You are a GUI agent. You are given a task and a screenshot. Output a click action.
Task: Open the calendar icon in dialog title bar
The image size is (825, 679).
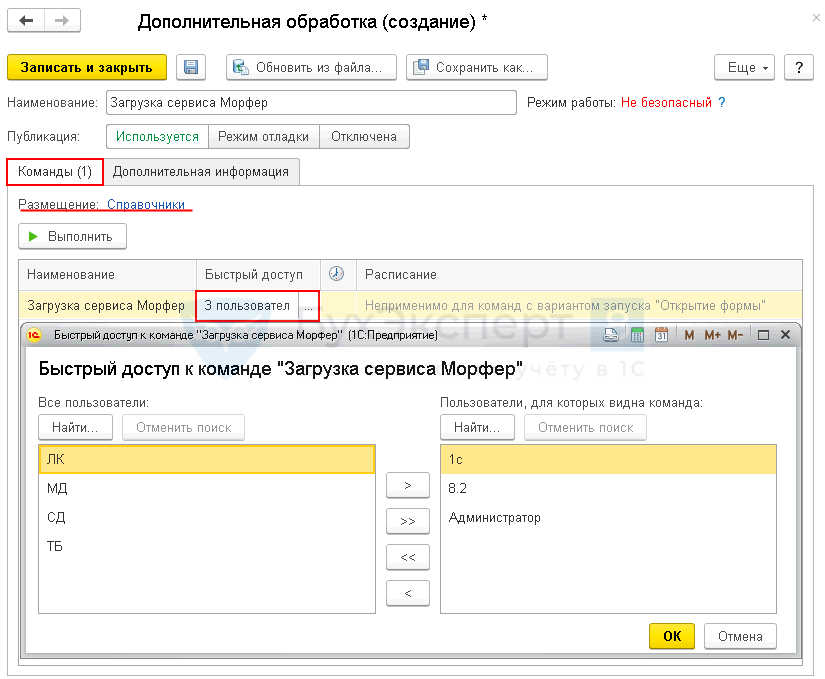click(661, 335)
